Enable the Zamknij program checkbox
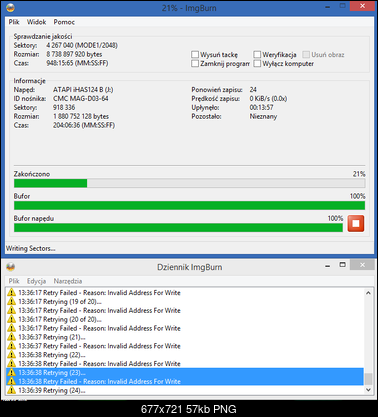Viewport: 378px width, 417px height. (195, 63)
